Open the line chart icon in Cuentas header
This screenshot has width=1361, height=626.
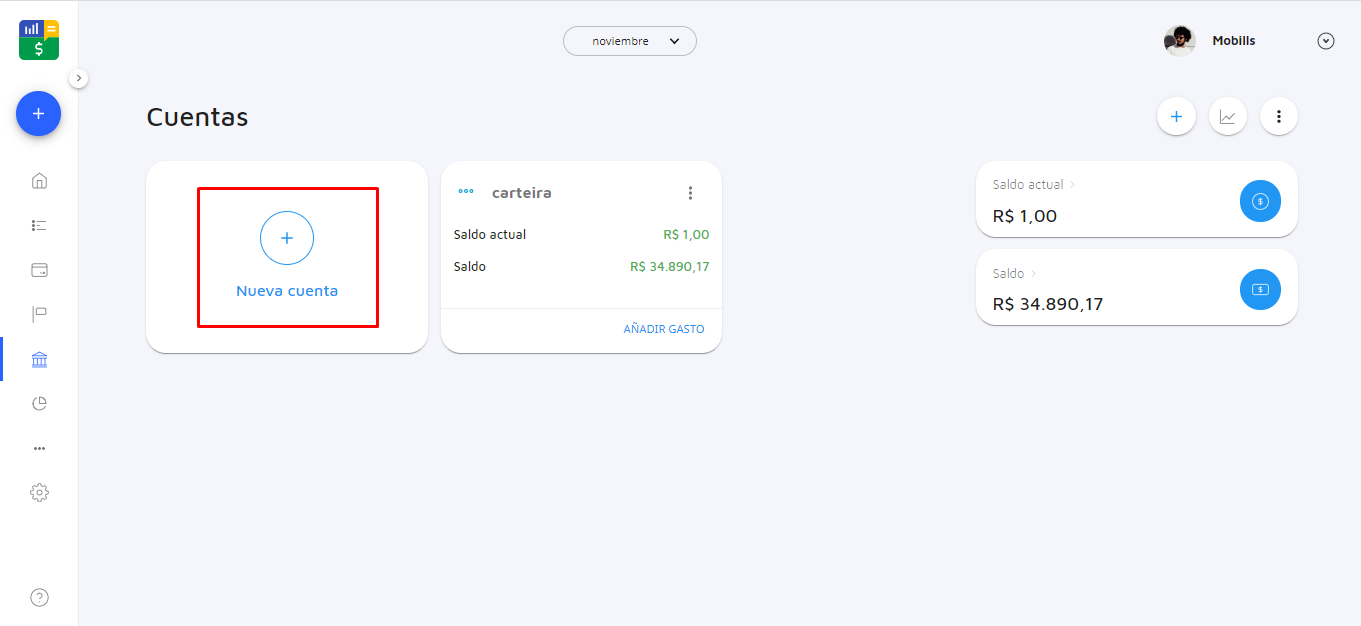[1227, 117]
